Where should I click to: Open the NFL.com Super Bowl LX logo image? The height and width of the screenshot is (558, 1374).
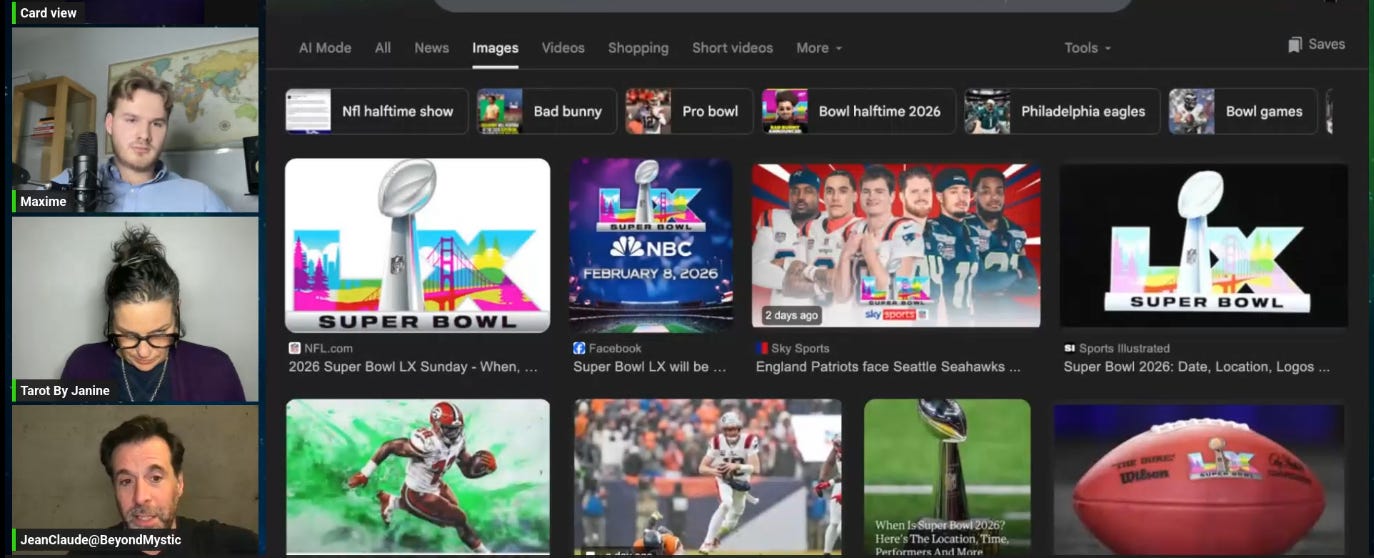[417, 245]
